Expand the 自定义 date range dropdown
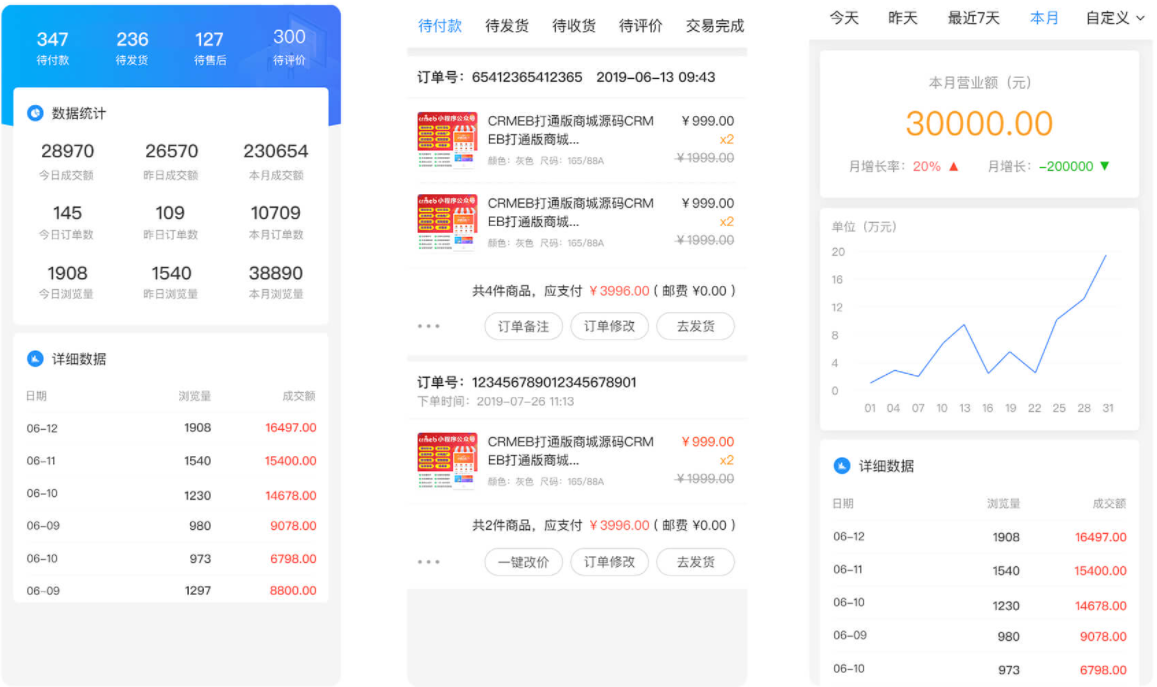Image resolution: width=1157 pixels, height=687 pixels. point(1115,18)
